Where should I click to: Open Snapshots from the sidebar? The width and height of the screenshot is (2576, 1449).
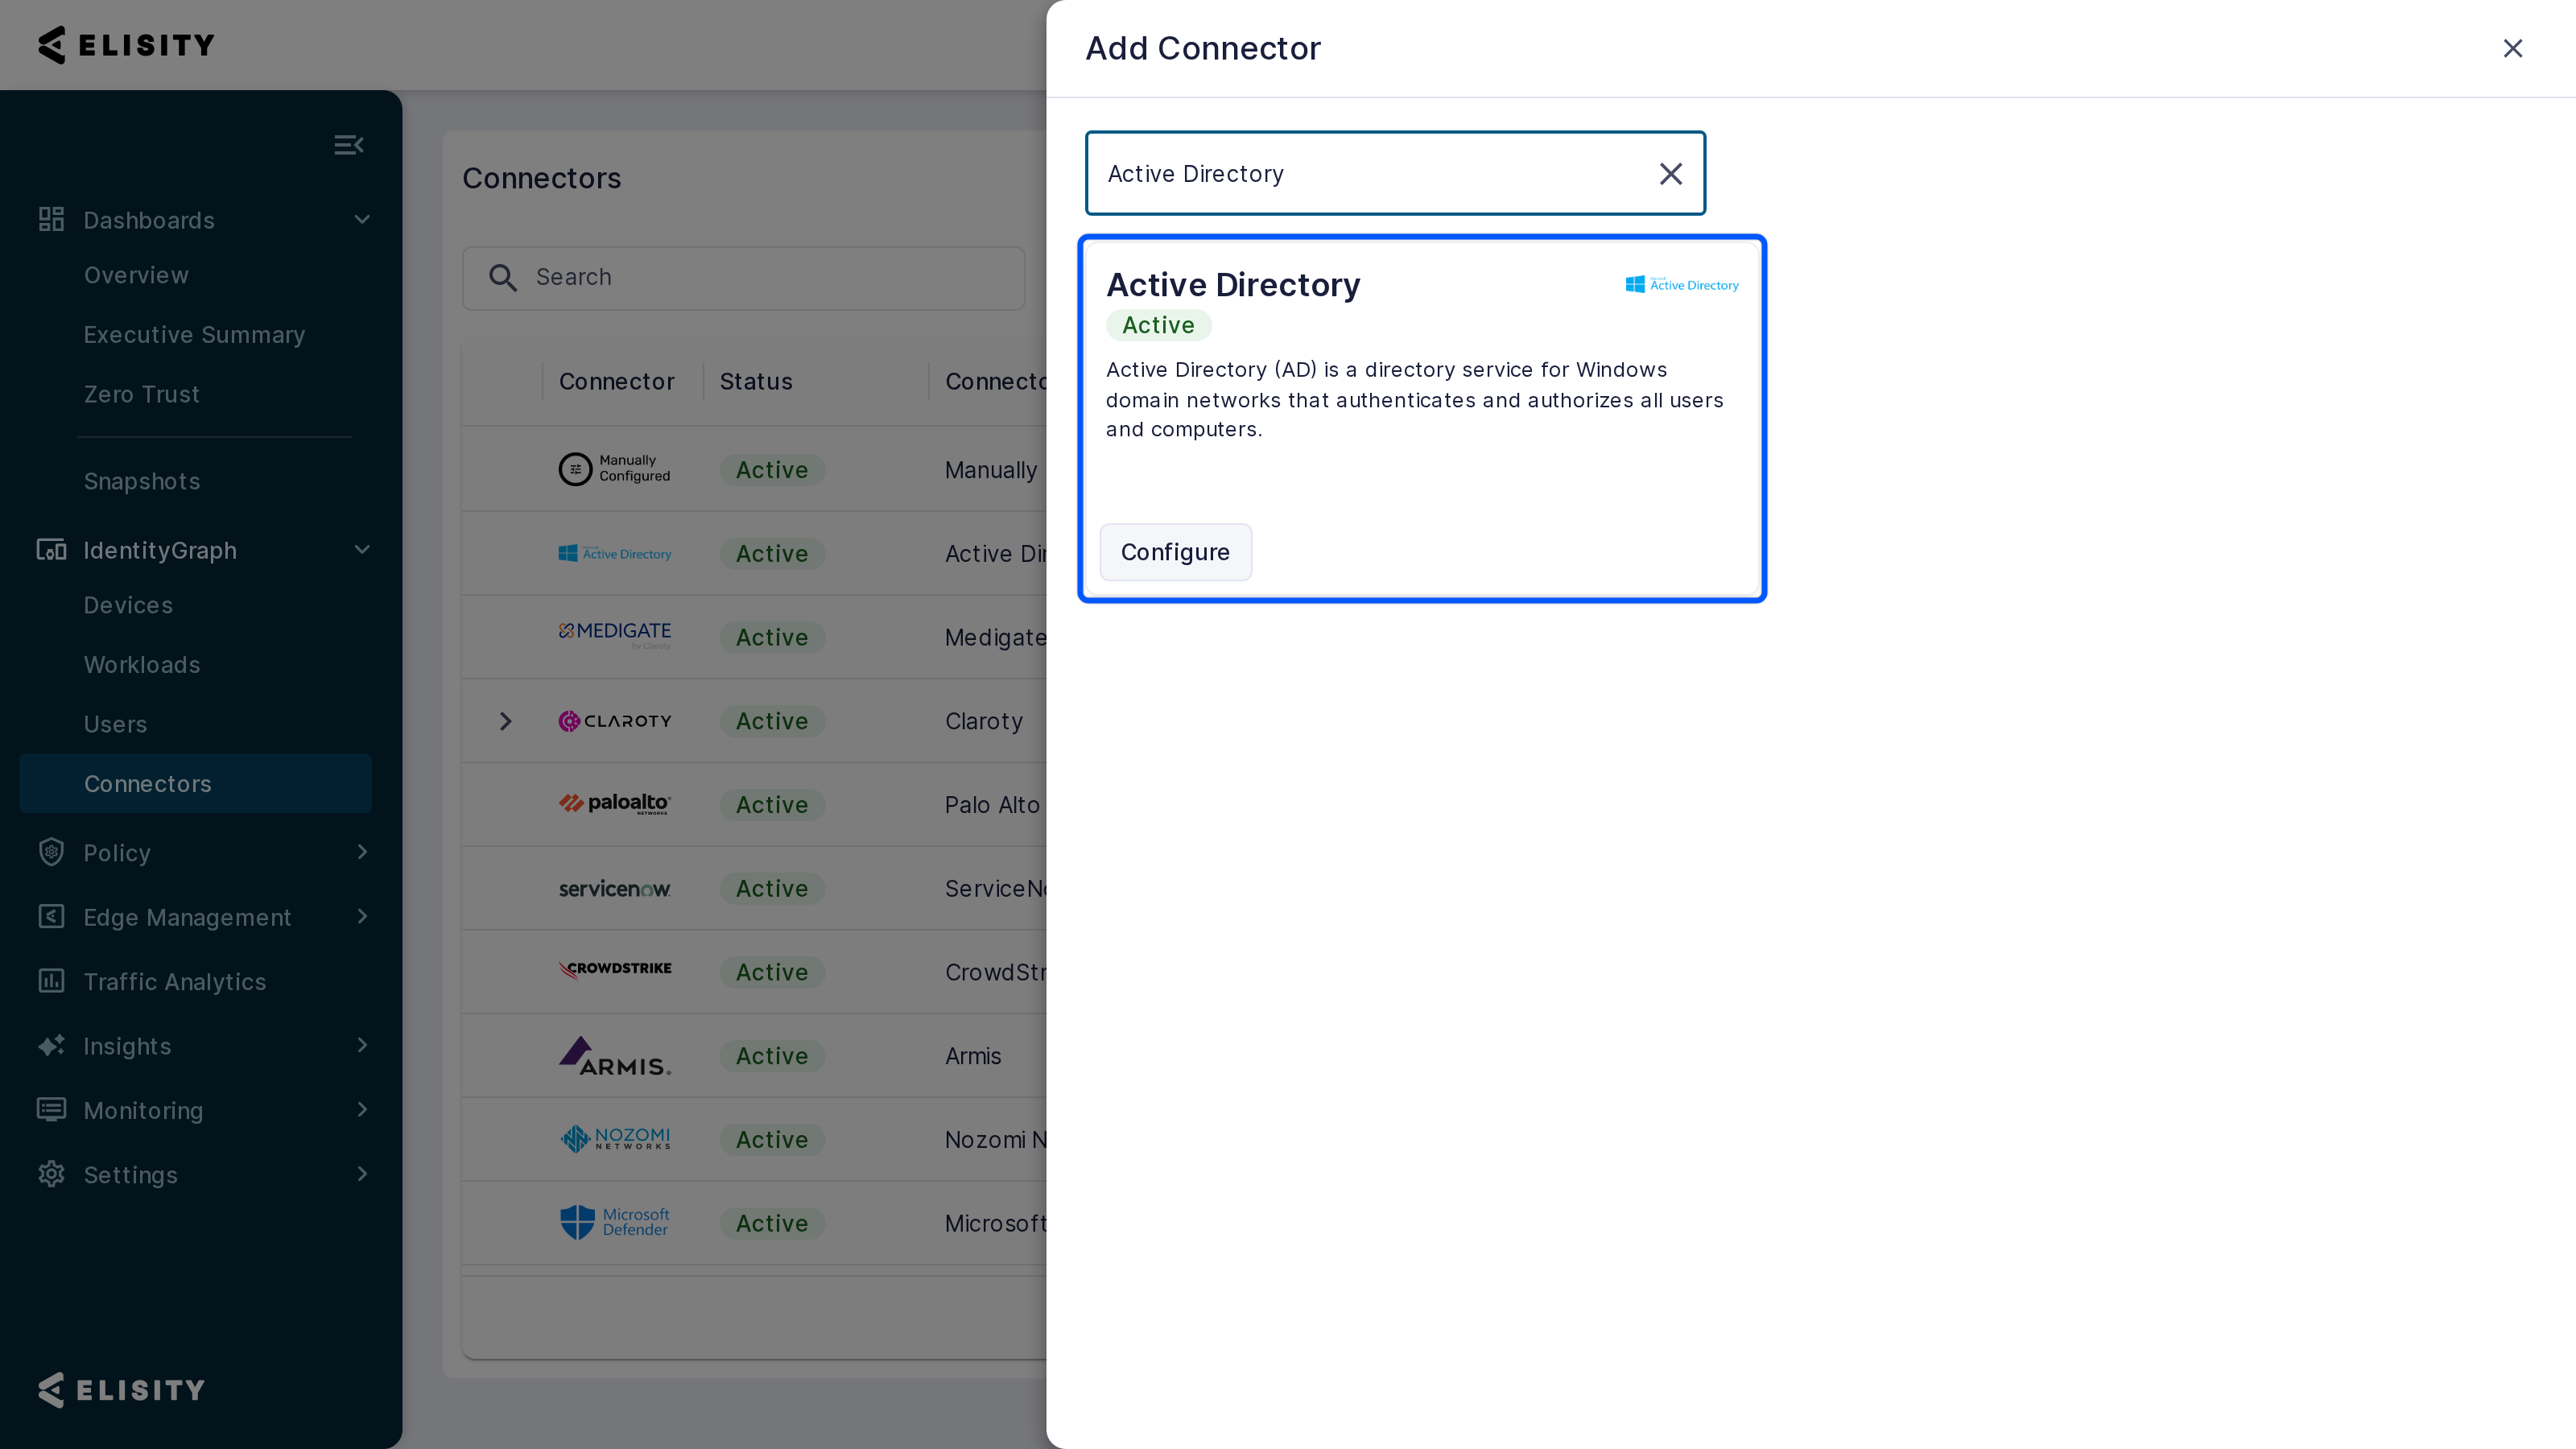pyautogui.click(x=142, y=481)
